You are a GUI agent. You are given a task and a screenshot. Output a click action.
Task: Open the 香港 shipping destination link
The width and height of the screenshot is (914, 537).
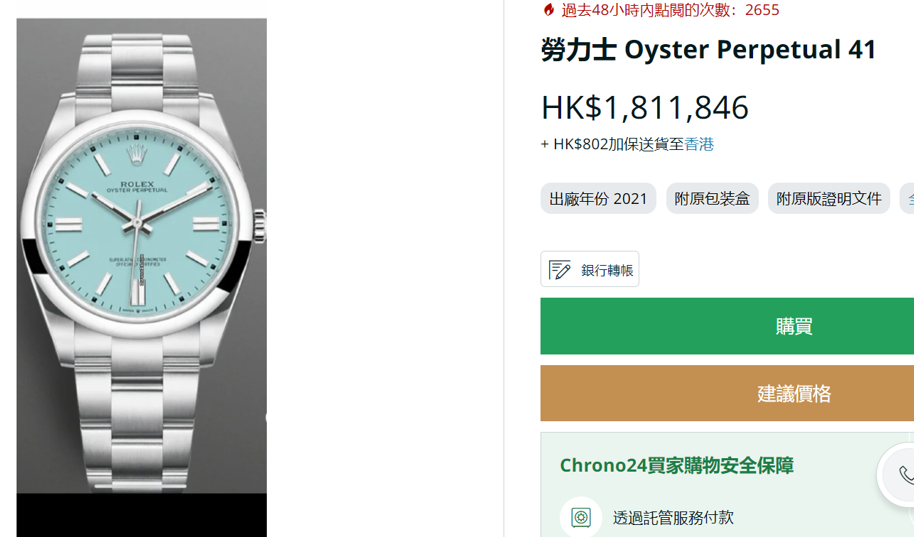[x=699, y=144]
